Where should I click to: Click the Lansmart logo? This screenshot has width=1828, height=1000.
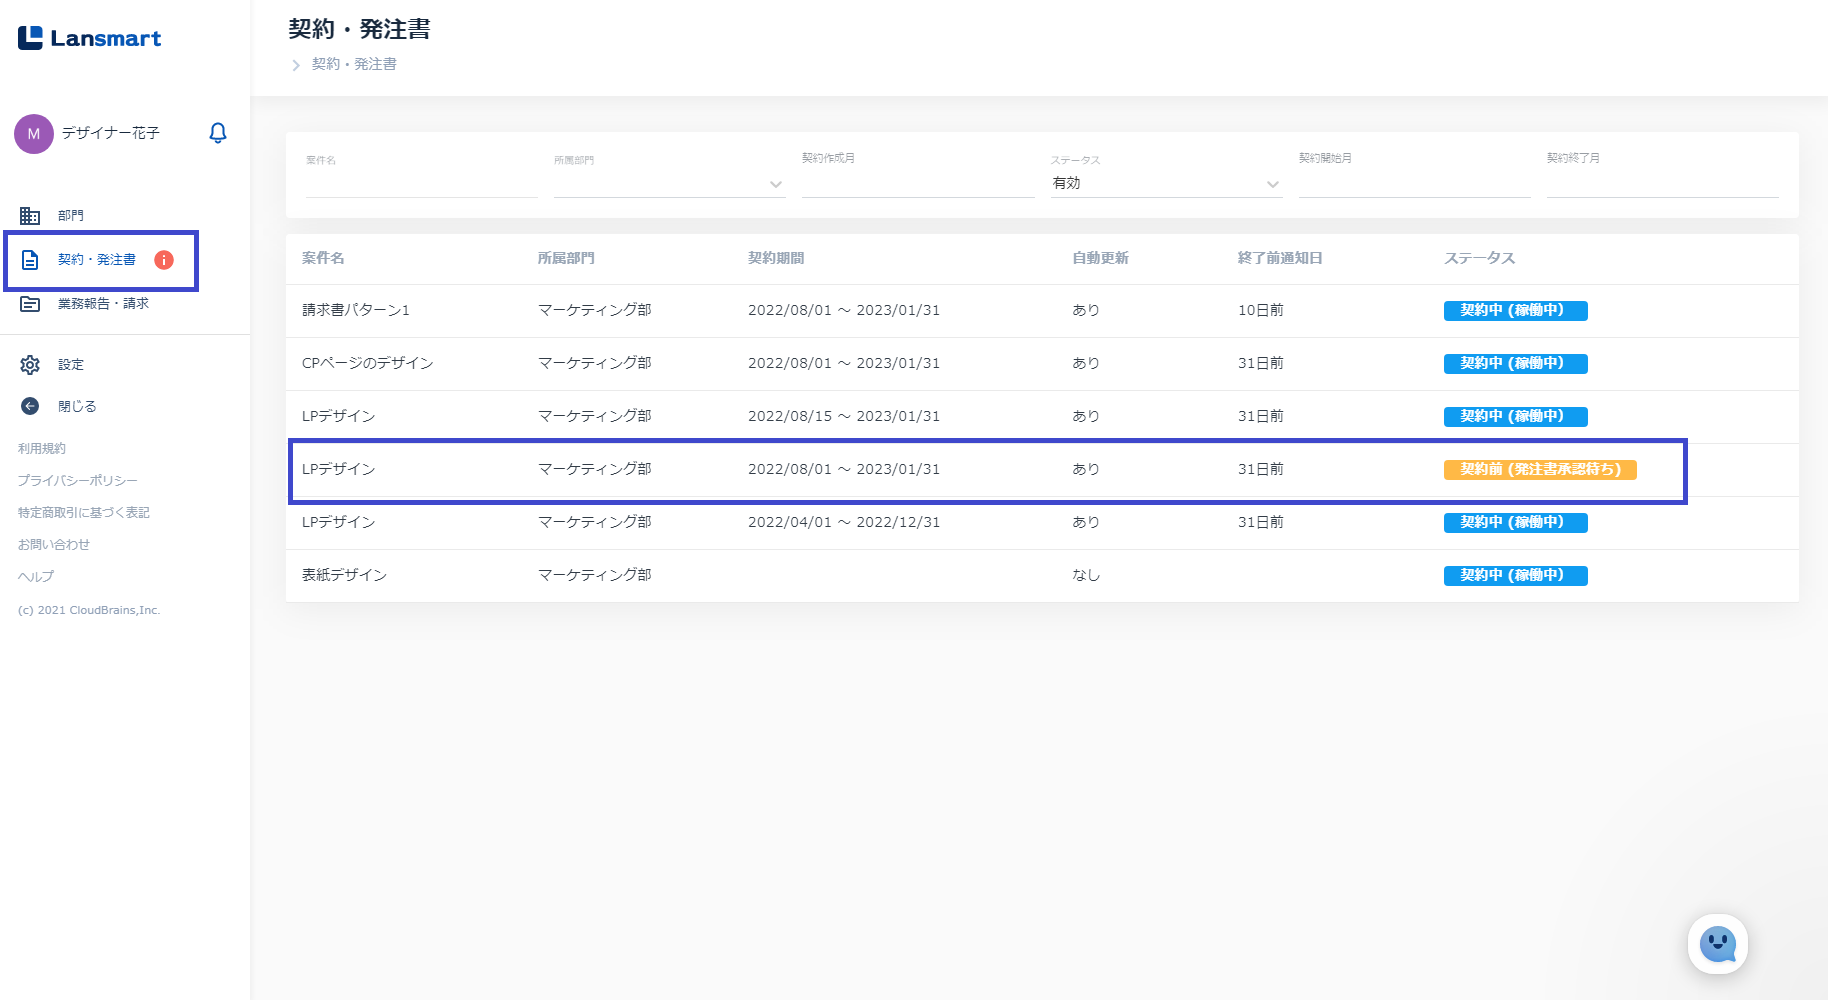click(x=89, y=38)
